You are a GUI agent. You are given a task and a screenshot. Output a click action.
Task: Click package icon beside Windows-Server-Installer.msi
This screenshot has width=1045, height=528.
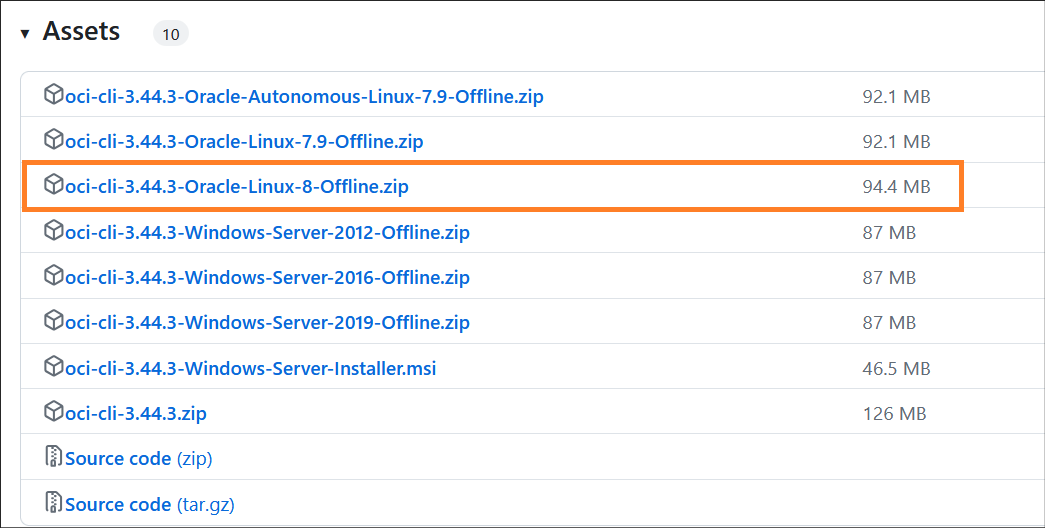click(x=53, y=367)
